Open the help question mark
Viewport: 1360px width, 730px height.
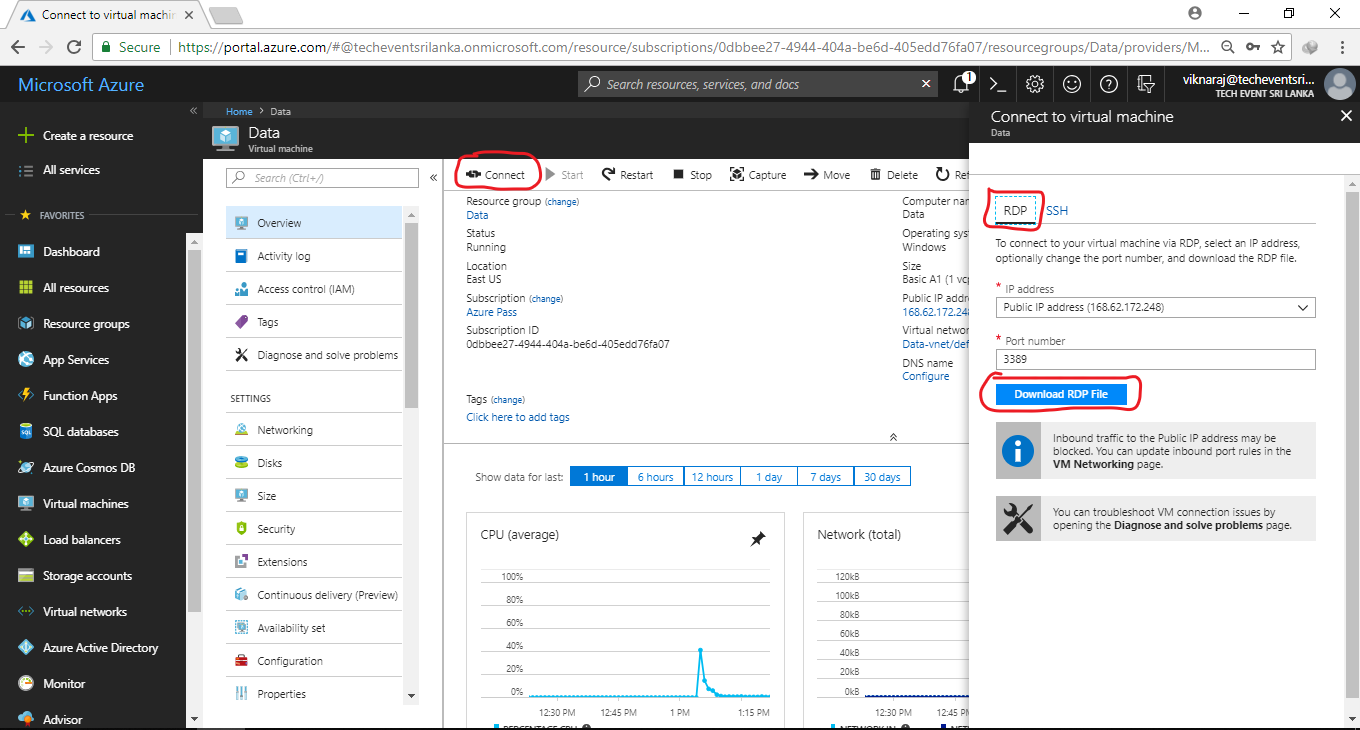[1108, 84]
